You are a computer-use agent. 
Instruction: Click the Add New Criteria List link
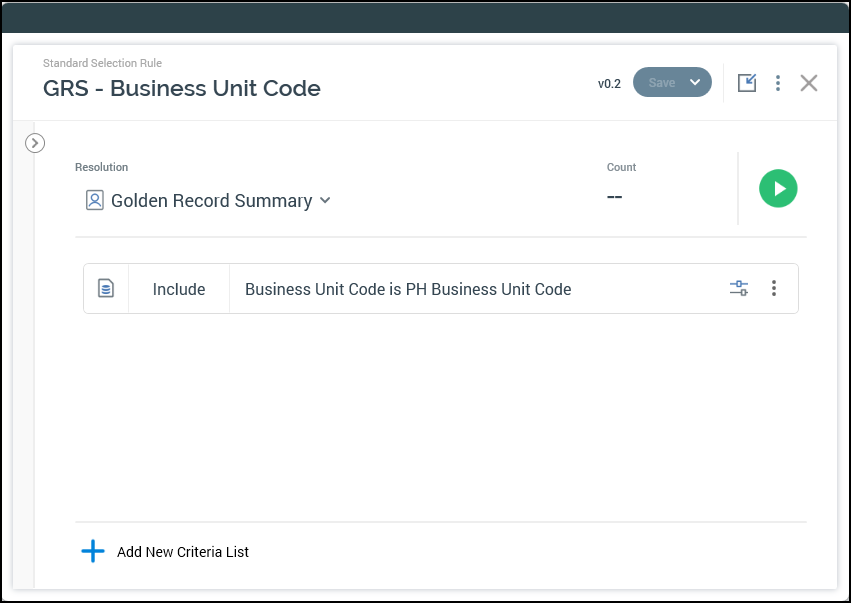(183, 552)
